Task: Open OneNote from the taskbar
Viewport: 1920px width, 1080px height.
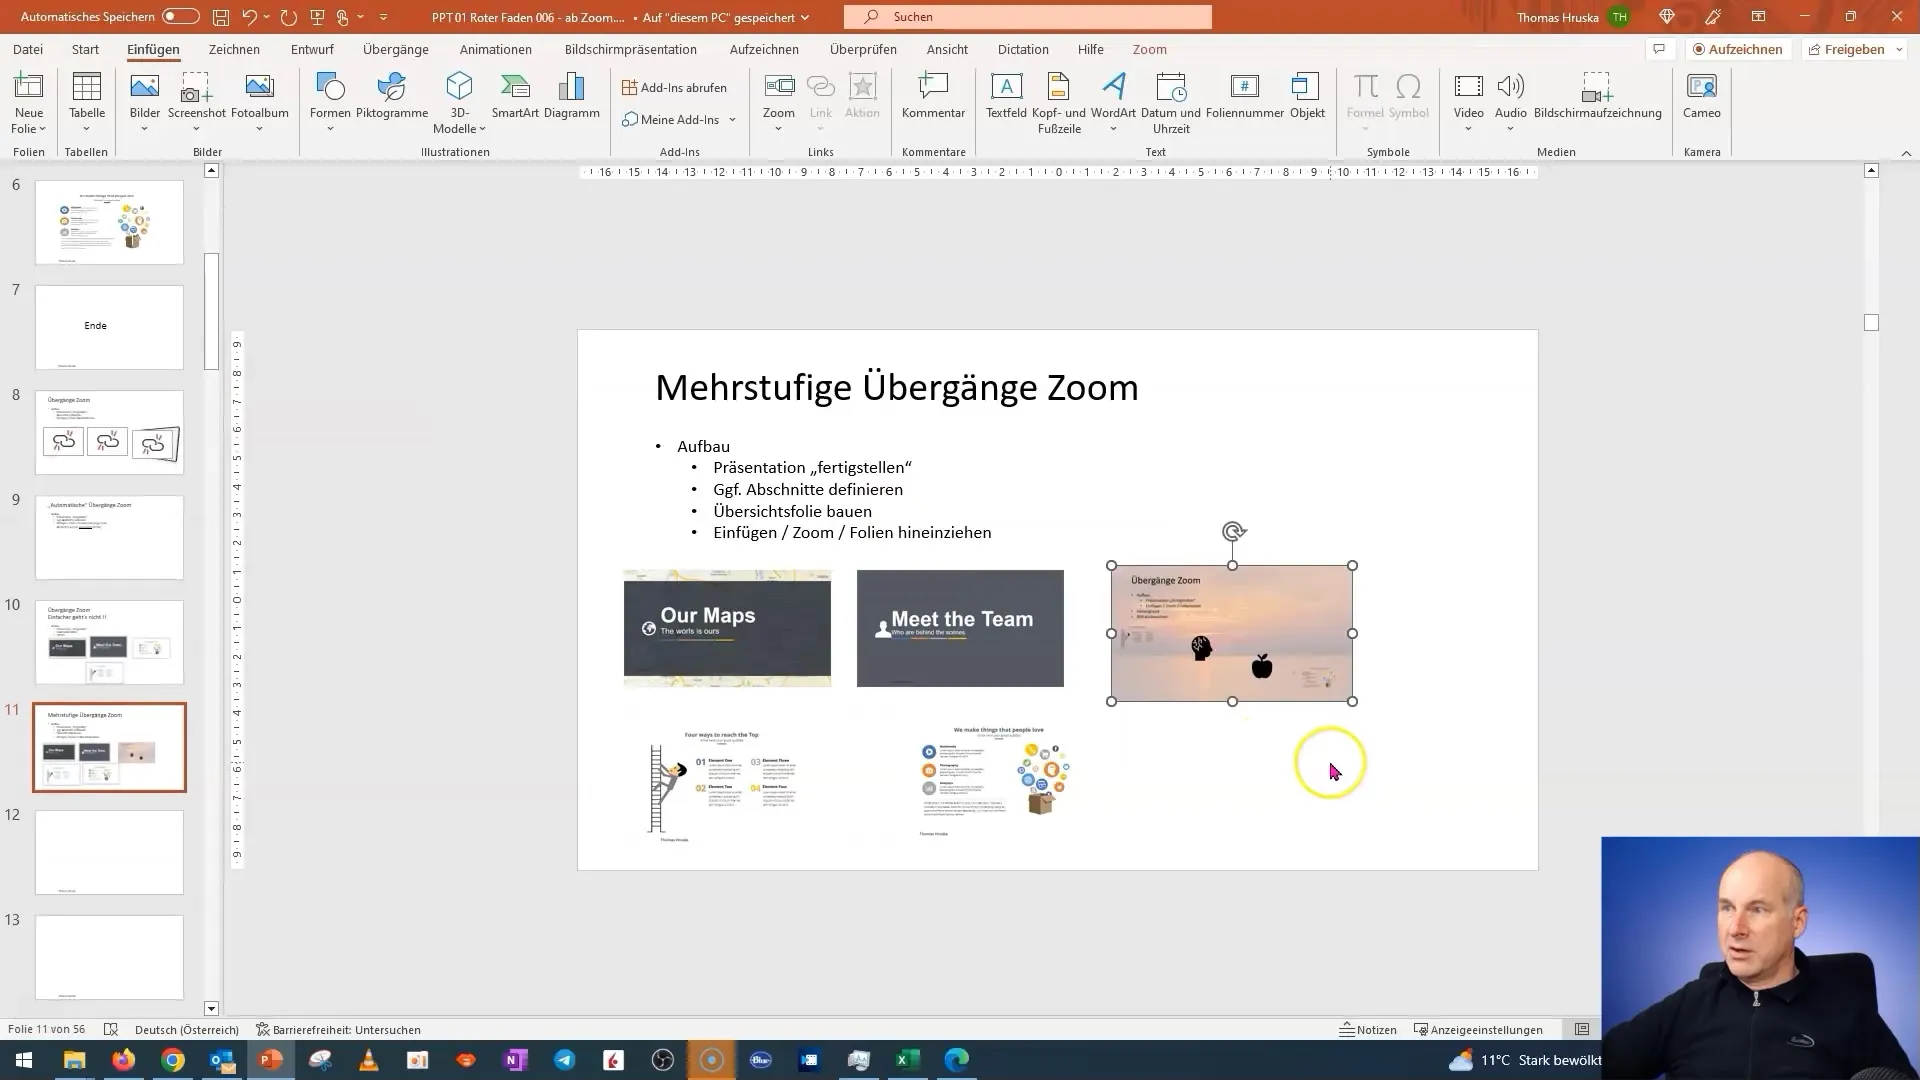Action: [515, 1060]
